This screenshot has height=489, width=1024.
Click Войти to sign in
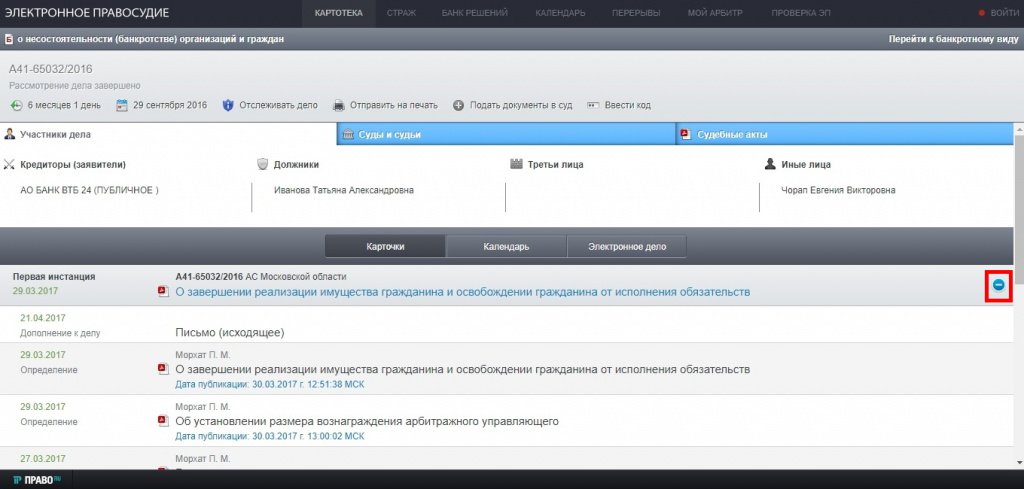[x=998, y=12]
